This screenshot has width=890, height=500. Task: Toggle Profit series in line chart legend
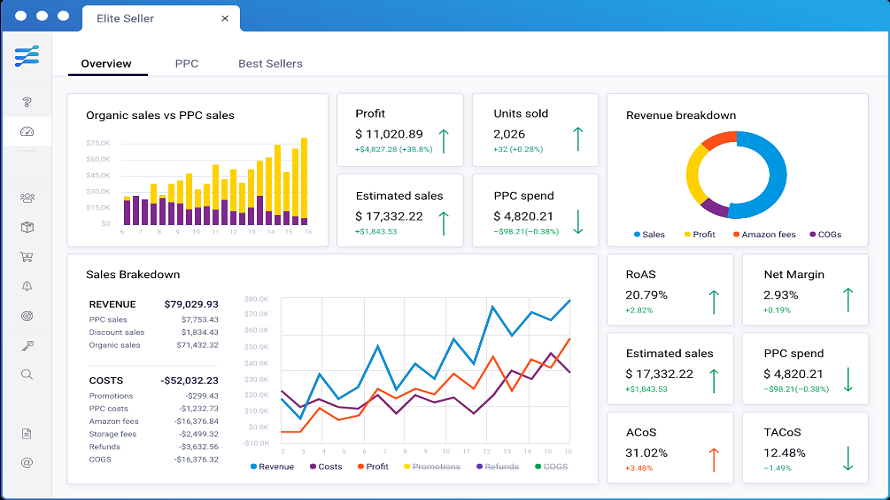click(373, 467)
